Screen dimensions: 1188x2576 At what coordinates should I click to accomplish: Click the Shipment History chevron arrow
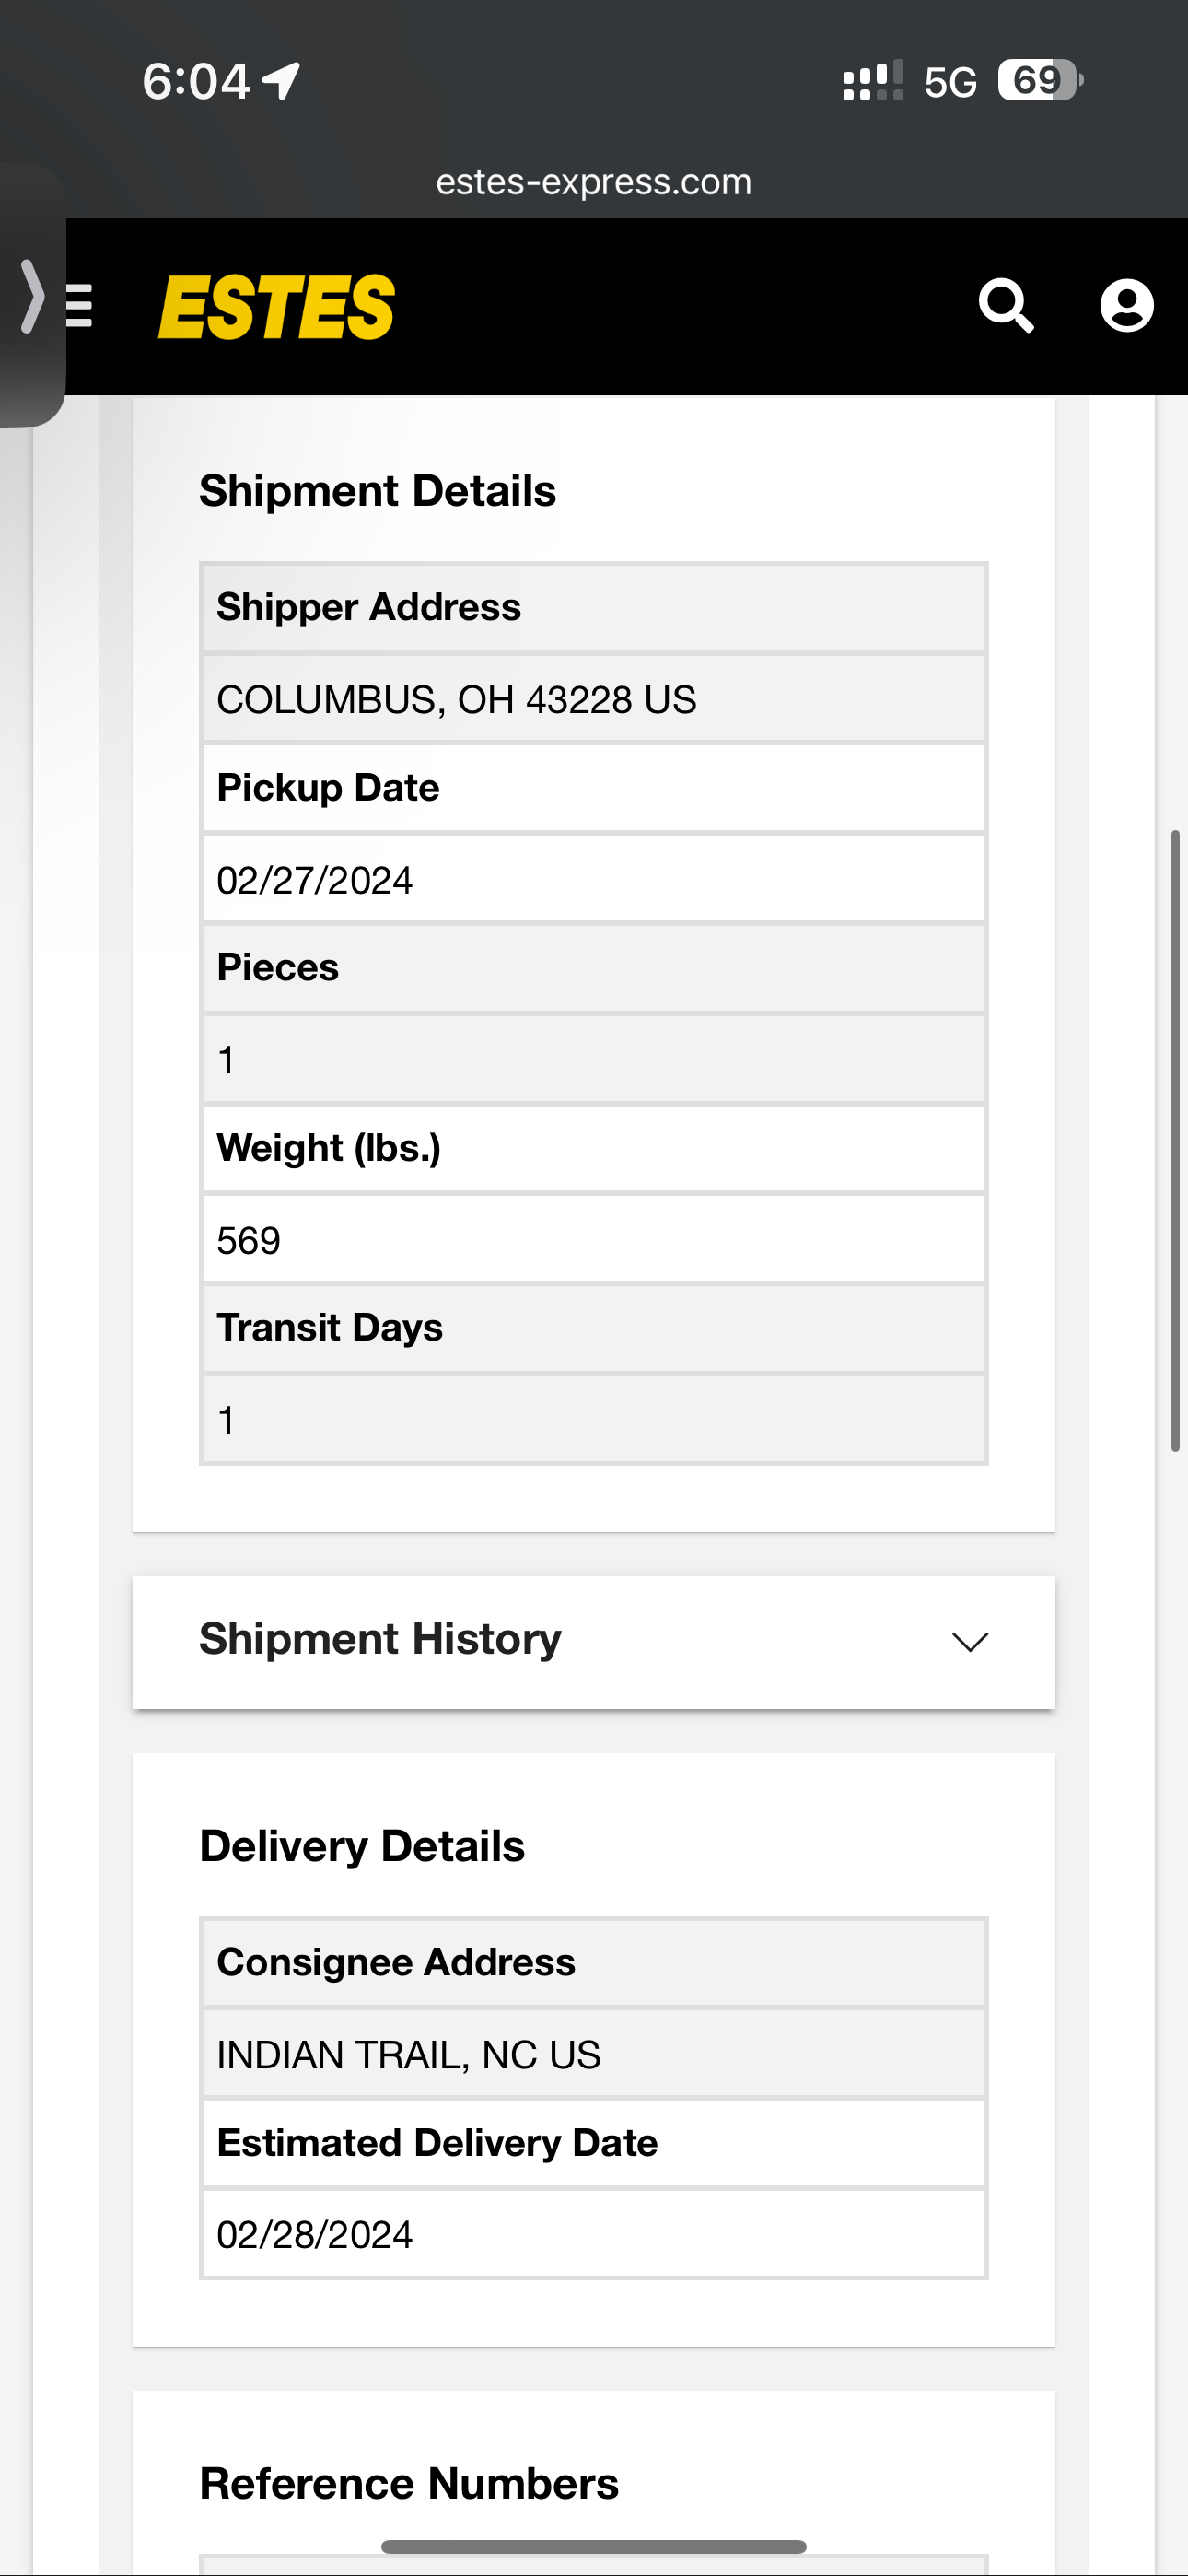pos(970,1642)
